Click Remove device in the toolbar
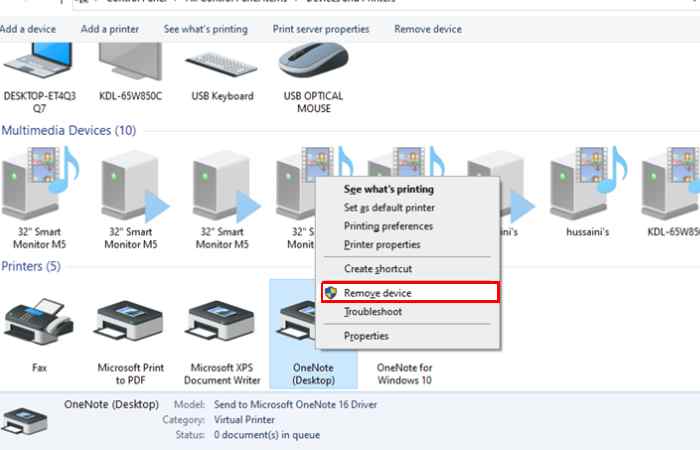This screenshot has height=450, width=700. pos(428,29)
